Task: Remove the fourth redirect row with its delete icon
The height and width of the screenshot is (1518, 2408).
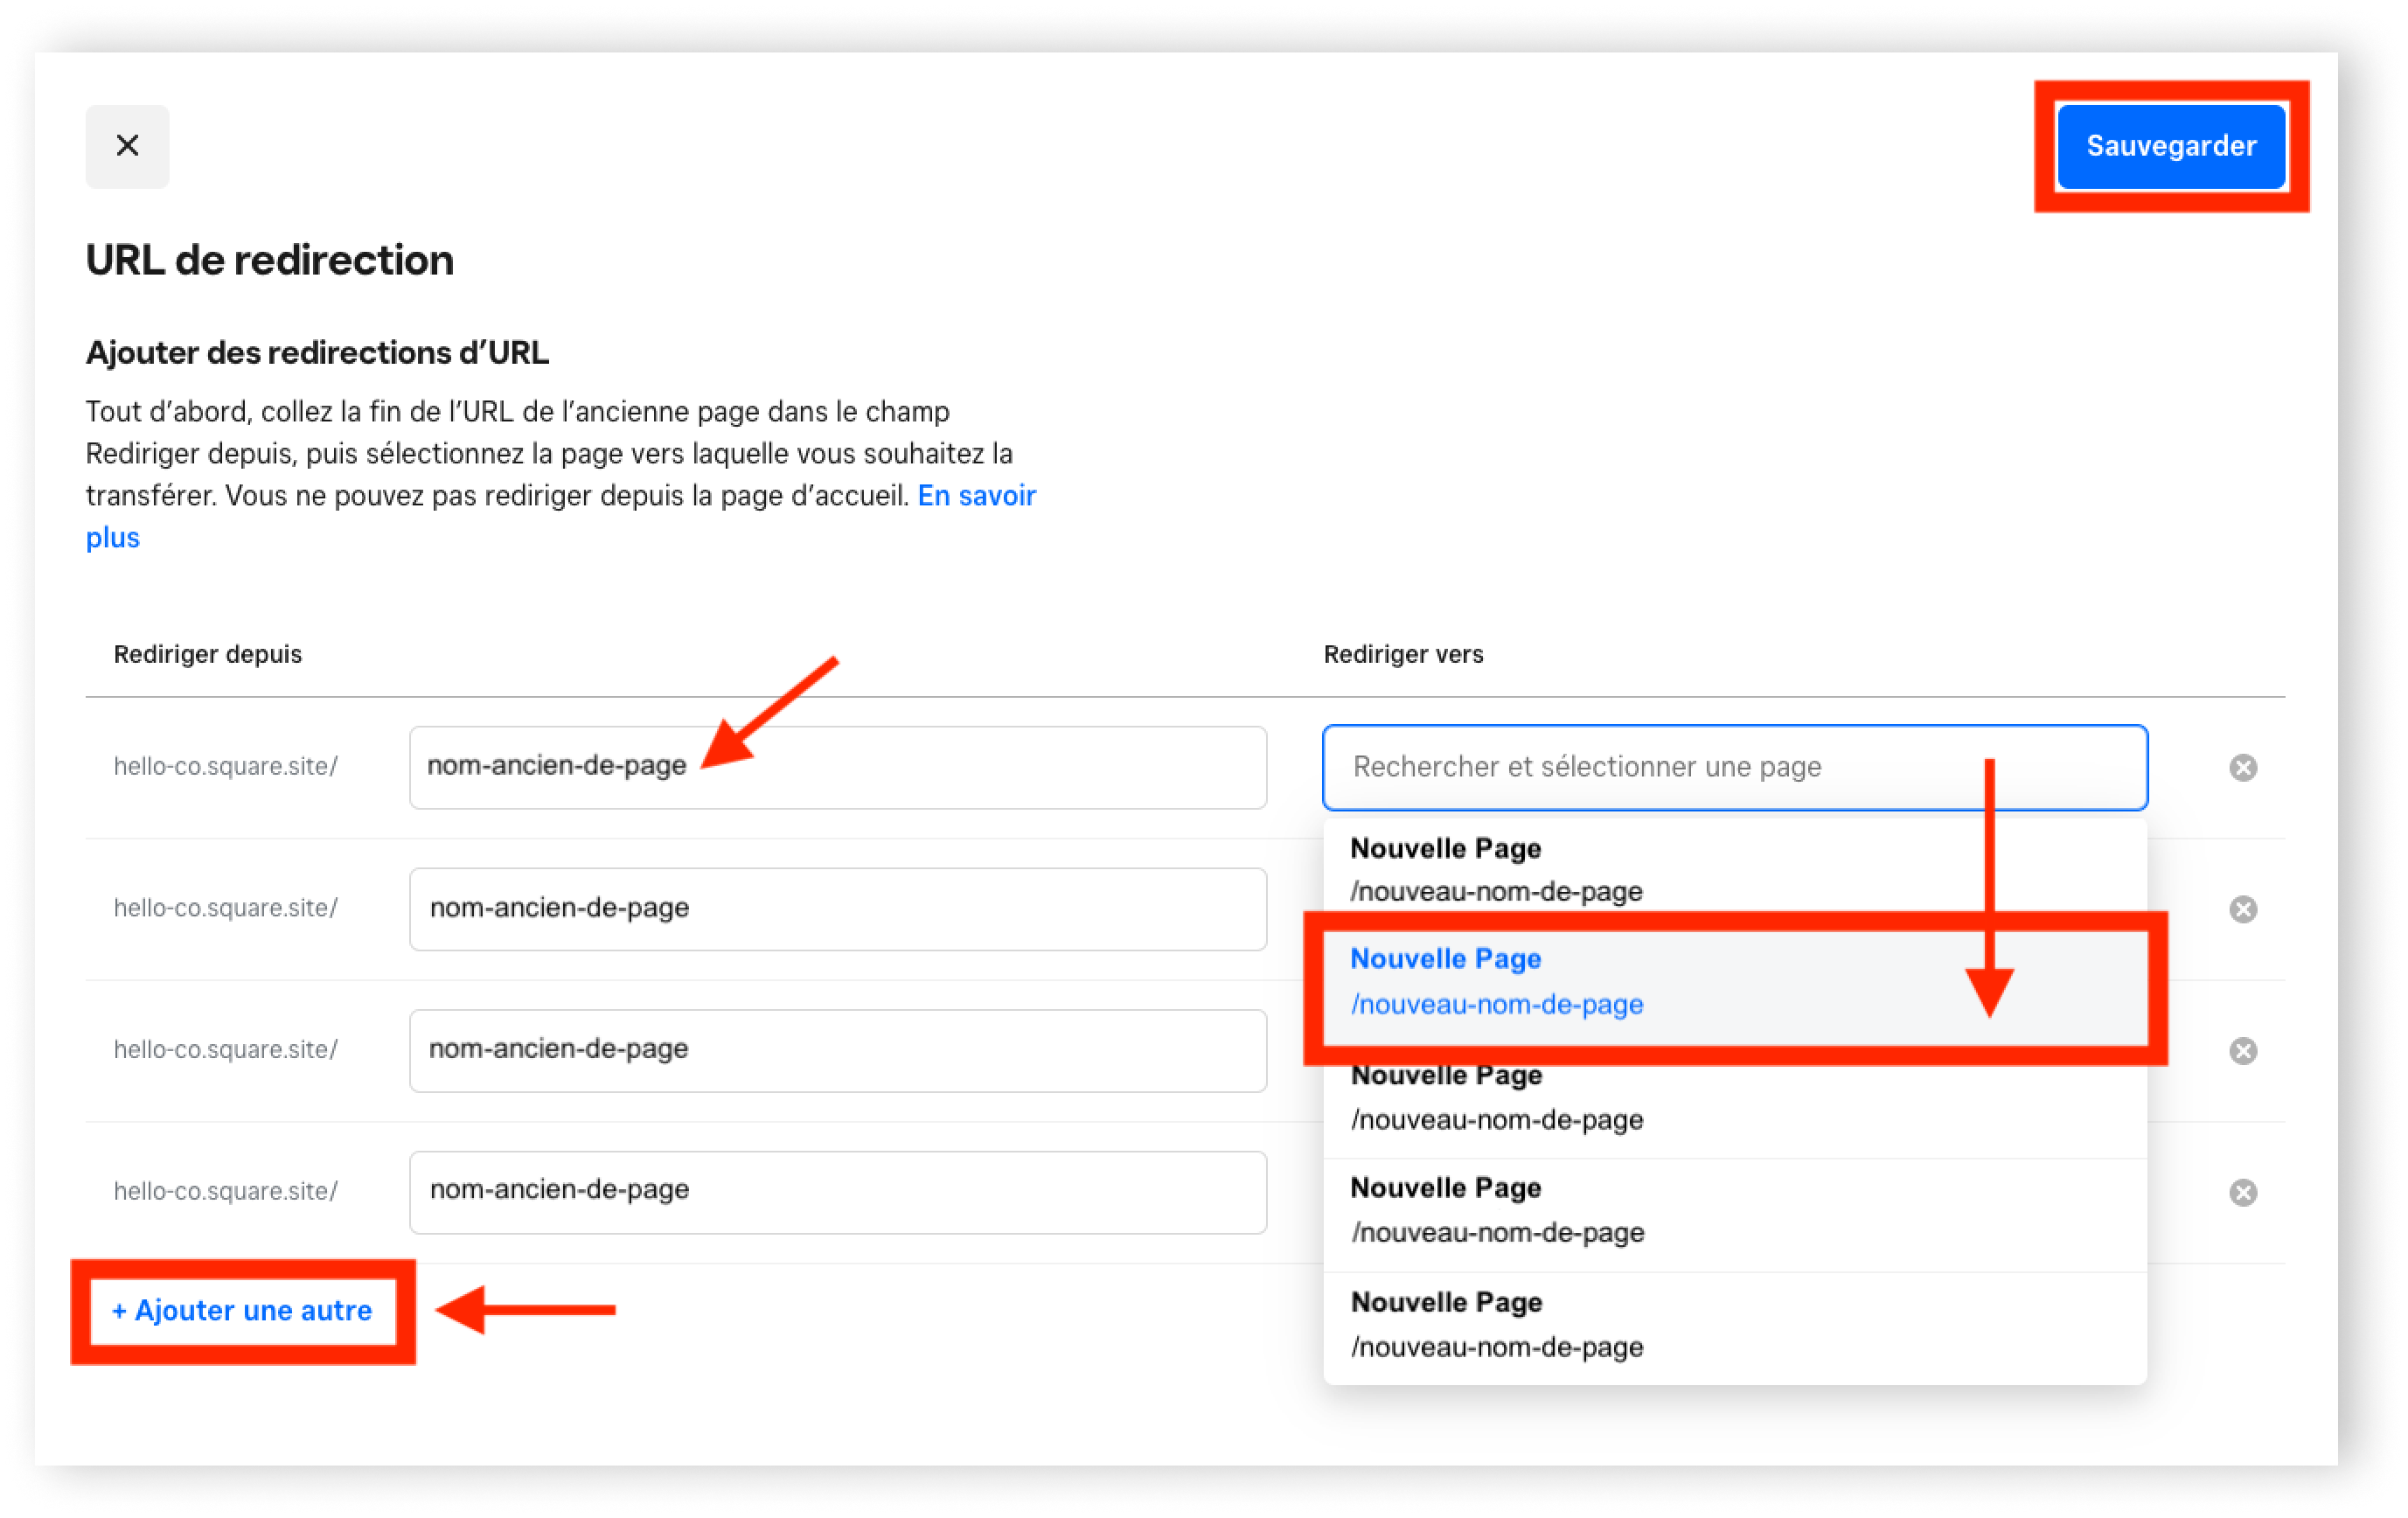Action: coord(2243,1192)
